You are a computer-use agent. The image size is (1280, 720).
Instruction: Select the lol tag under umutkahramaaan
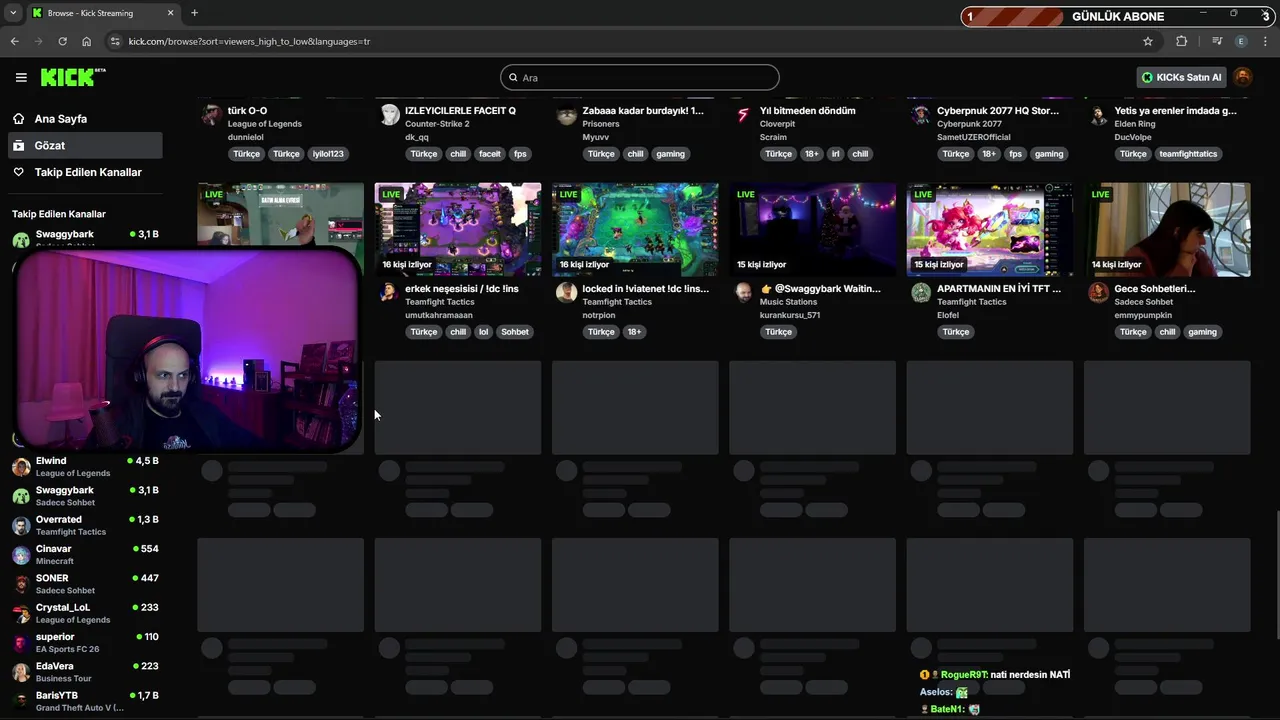point(483,332)
